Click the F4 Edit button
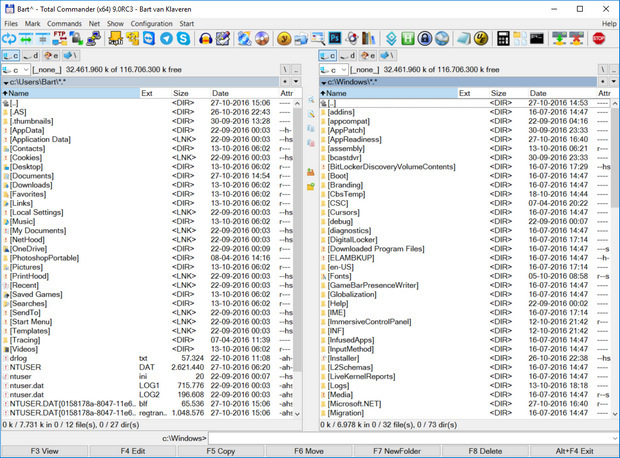Image resolution: width=620 pixels, height=458 pixels. [132, 451]
